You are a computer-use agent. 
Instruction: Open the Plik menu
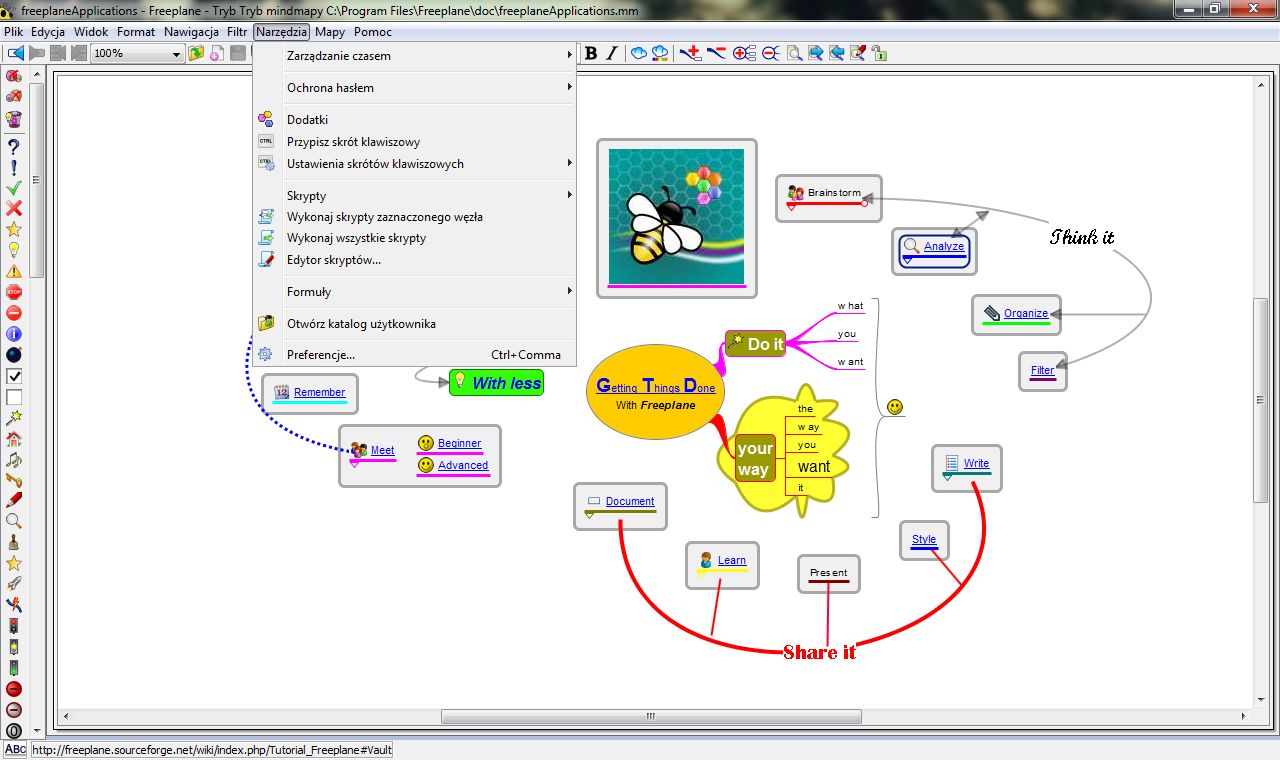[13, 32]
